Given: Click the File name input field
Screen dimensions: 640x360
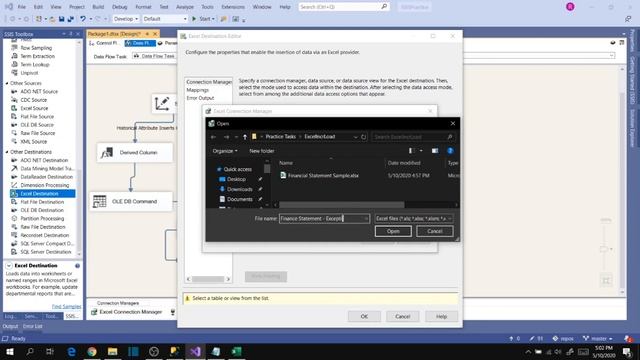Looking at the screenshot, I should [324, 219].
